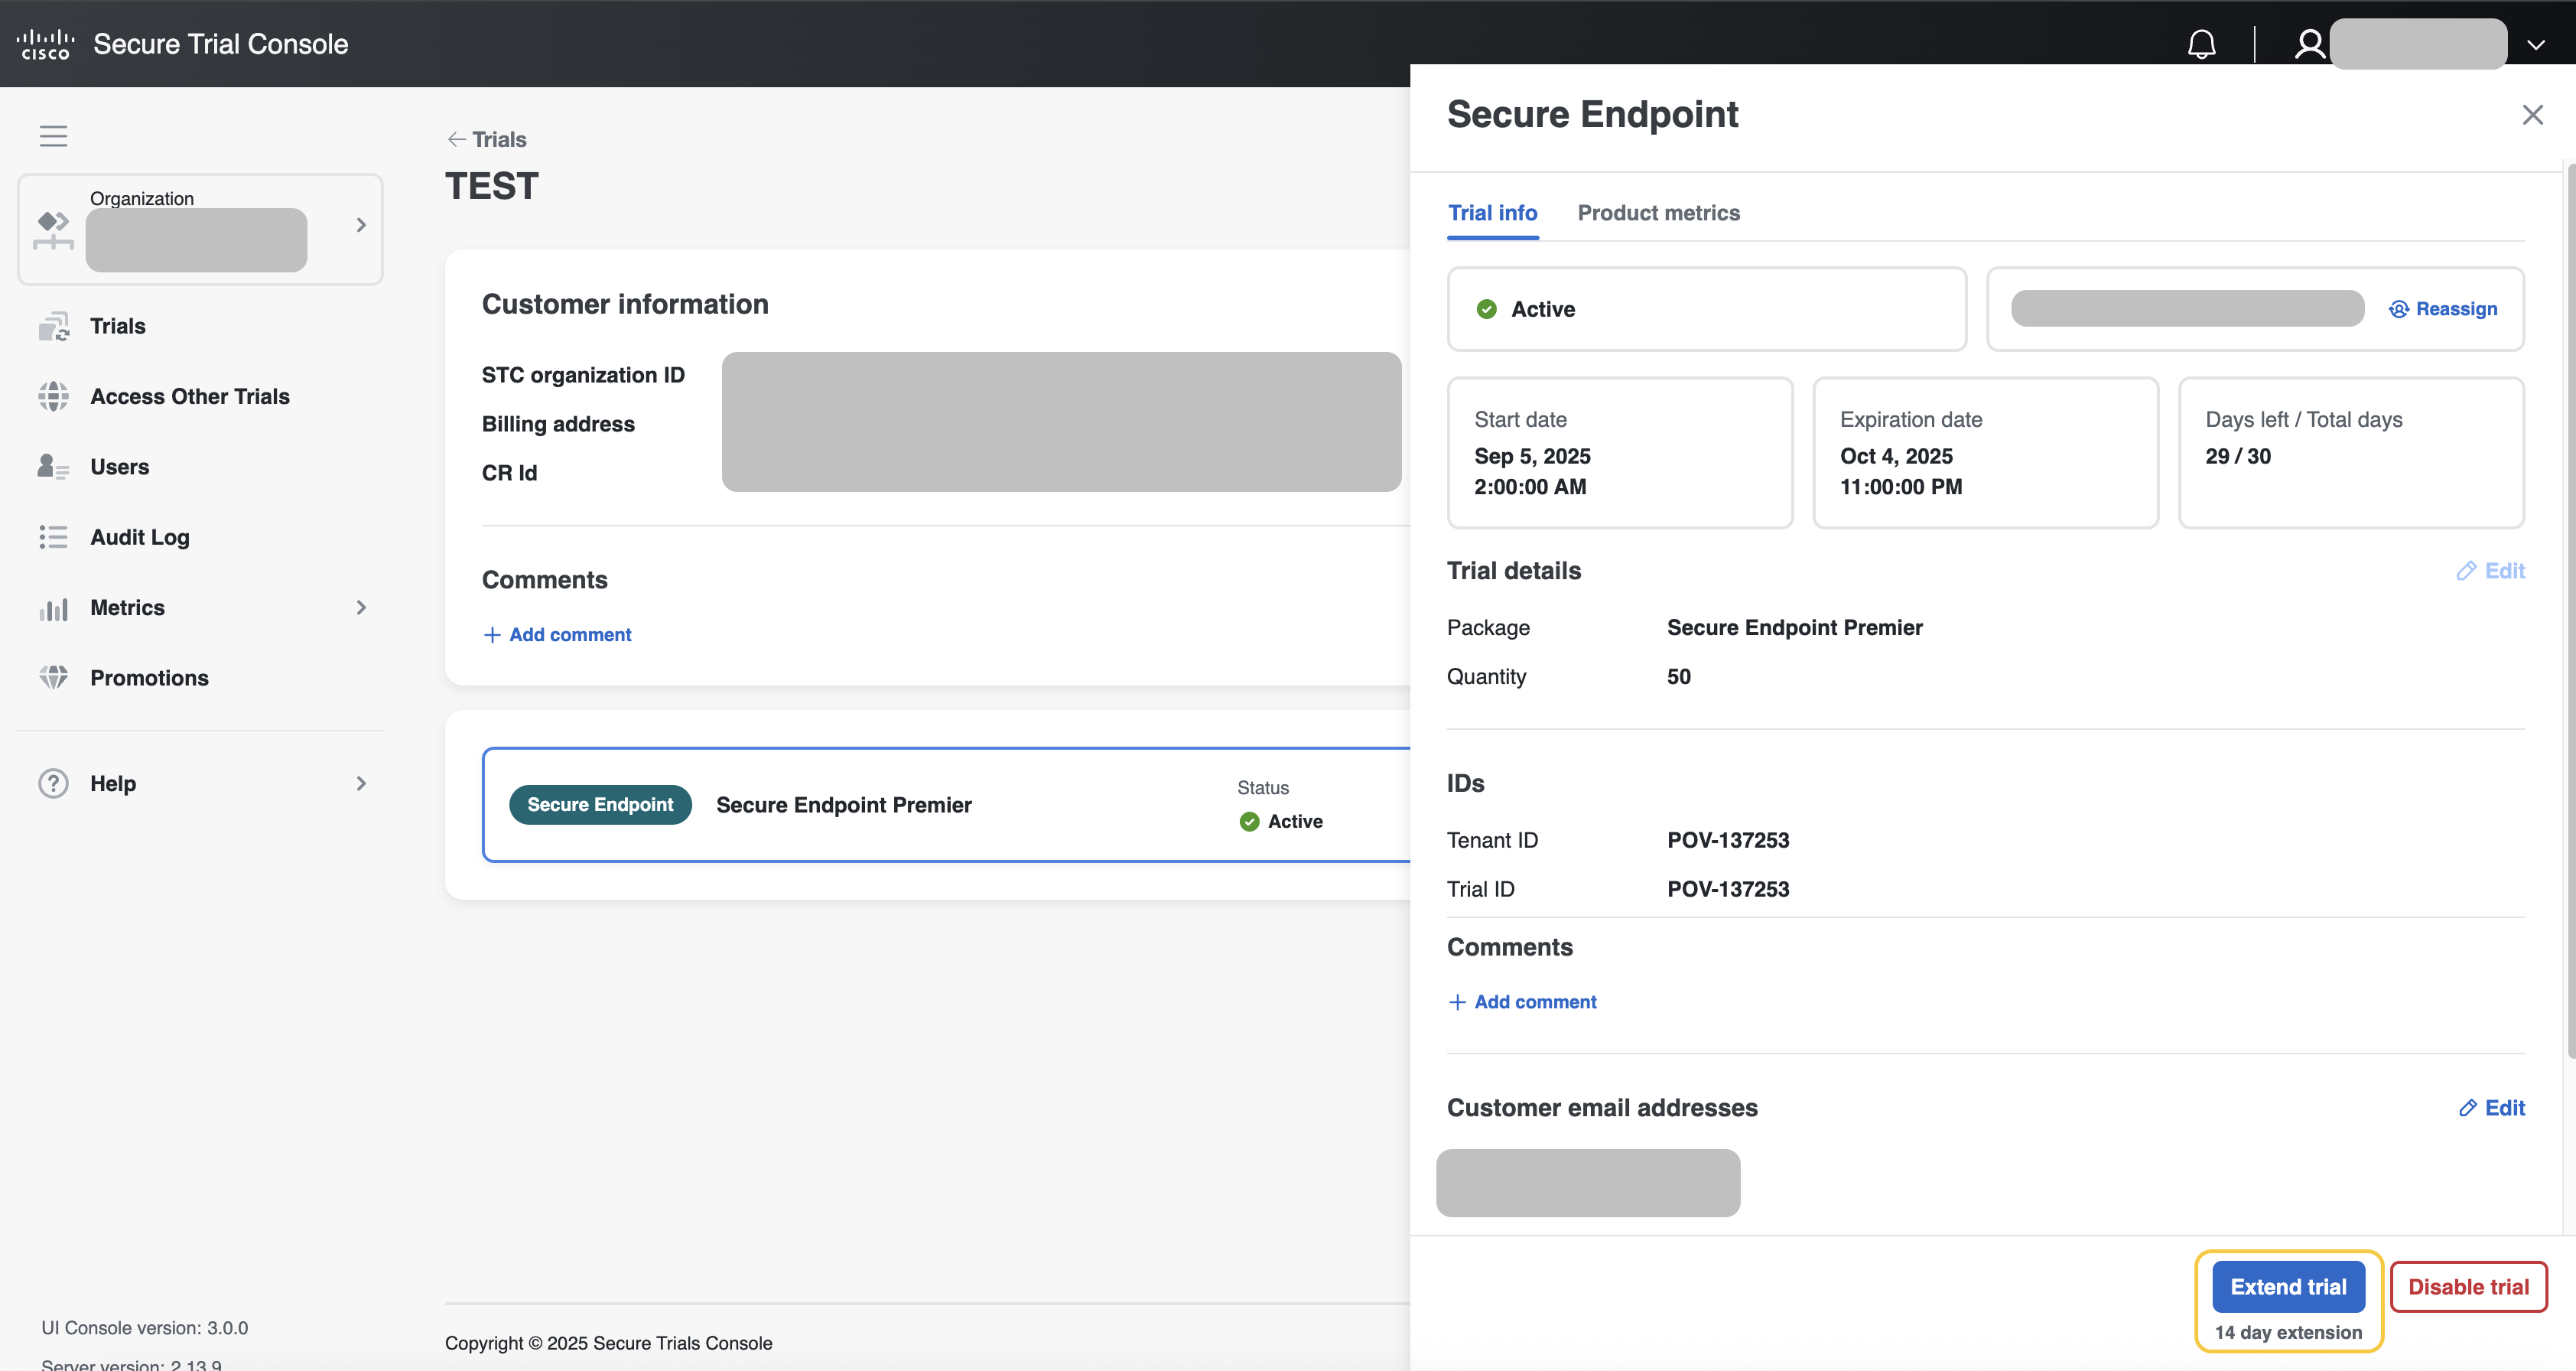Click the Reassign link
Screen dimensions: 2576x1371
pos(2457,309)
